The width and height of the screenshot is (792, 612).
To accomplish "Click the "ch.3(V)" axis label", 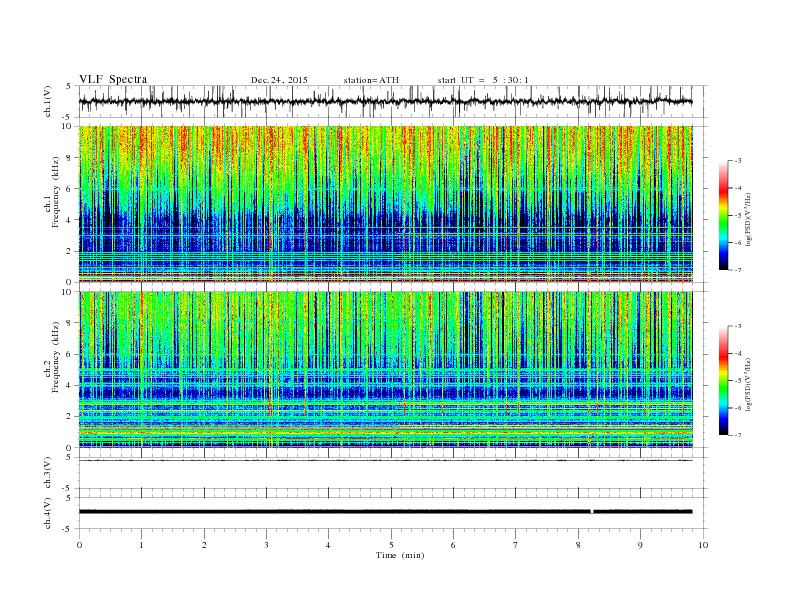I will pyautogui.click(x=48, y=473).
